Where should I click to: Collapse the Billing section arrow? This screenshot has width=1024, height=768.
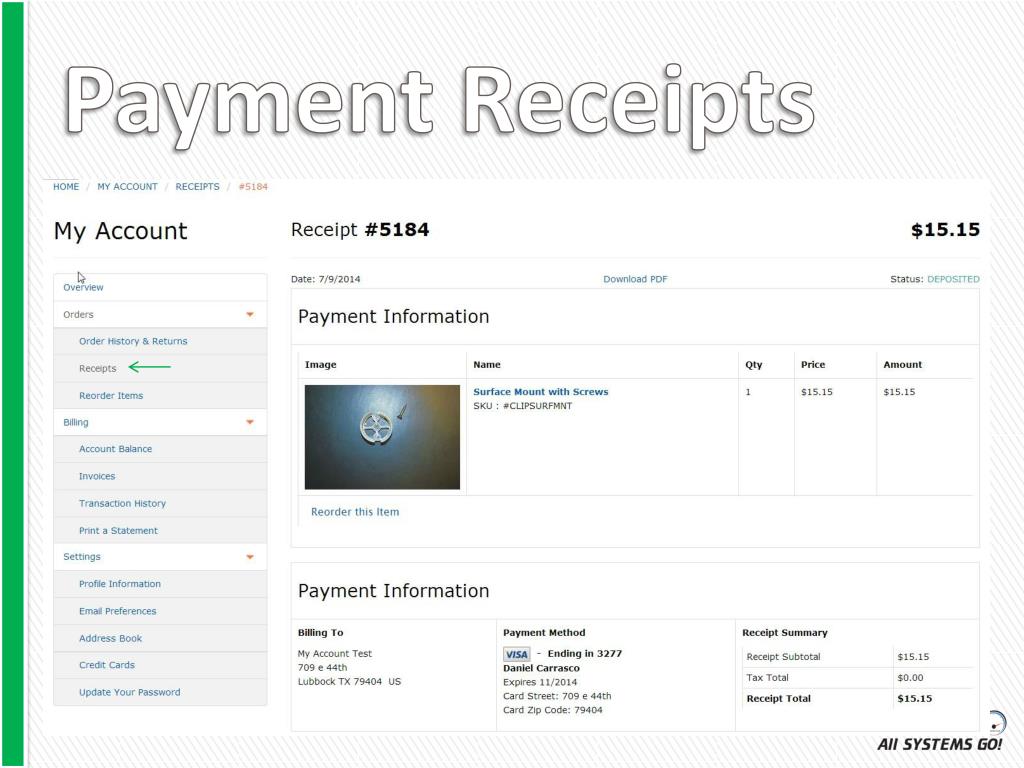click(x=249, y=423)
